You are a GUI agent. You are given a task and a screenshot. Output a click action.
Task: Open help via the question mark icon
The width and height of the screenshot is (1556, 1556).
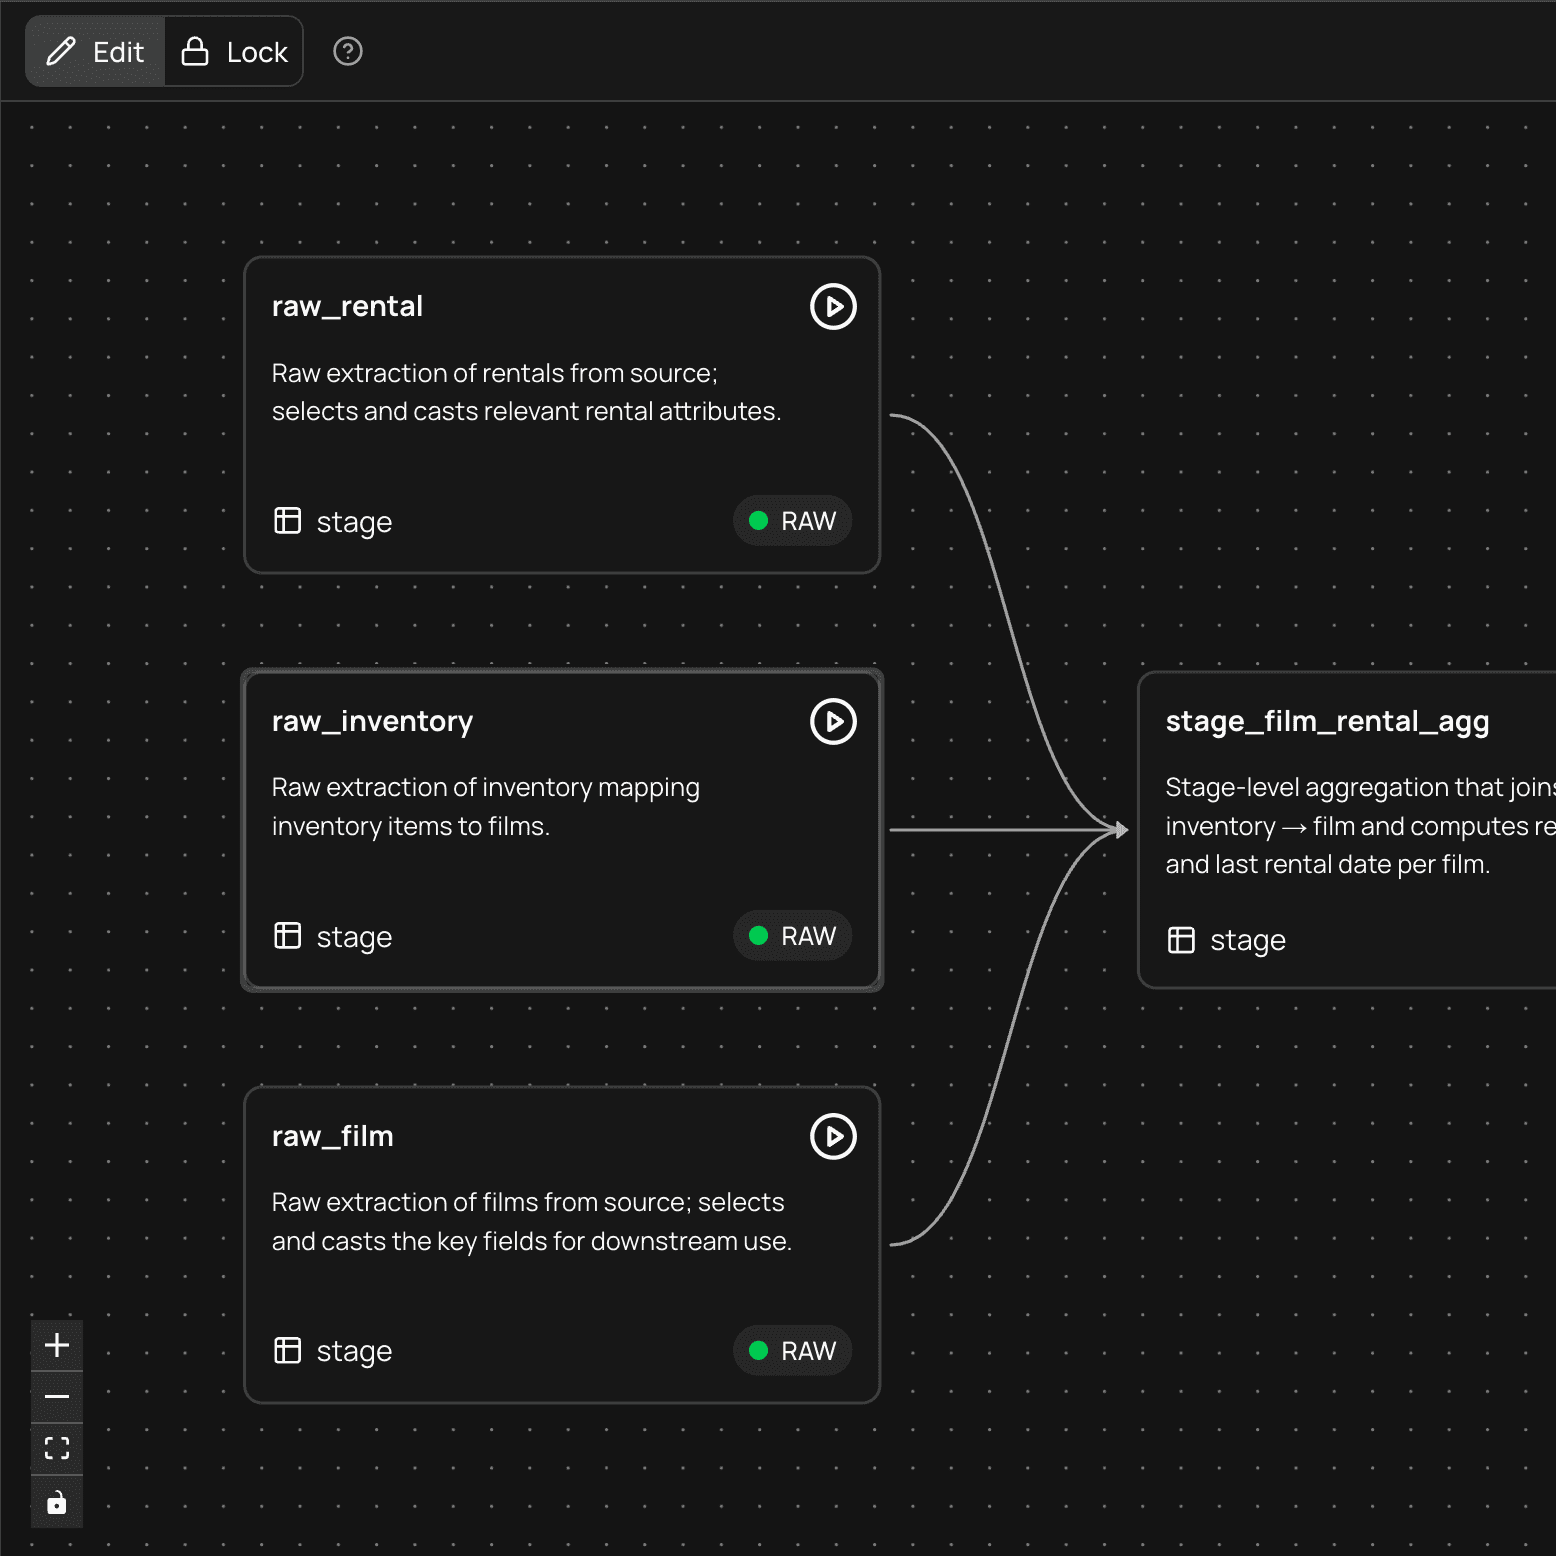pyautogui.click(x=347, y=51)
